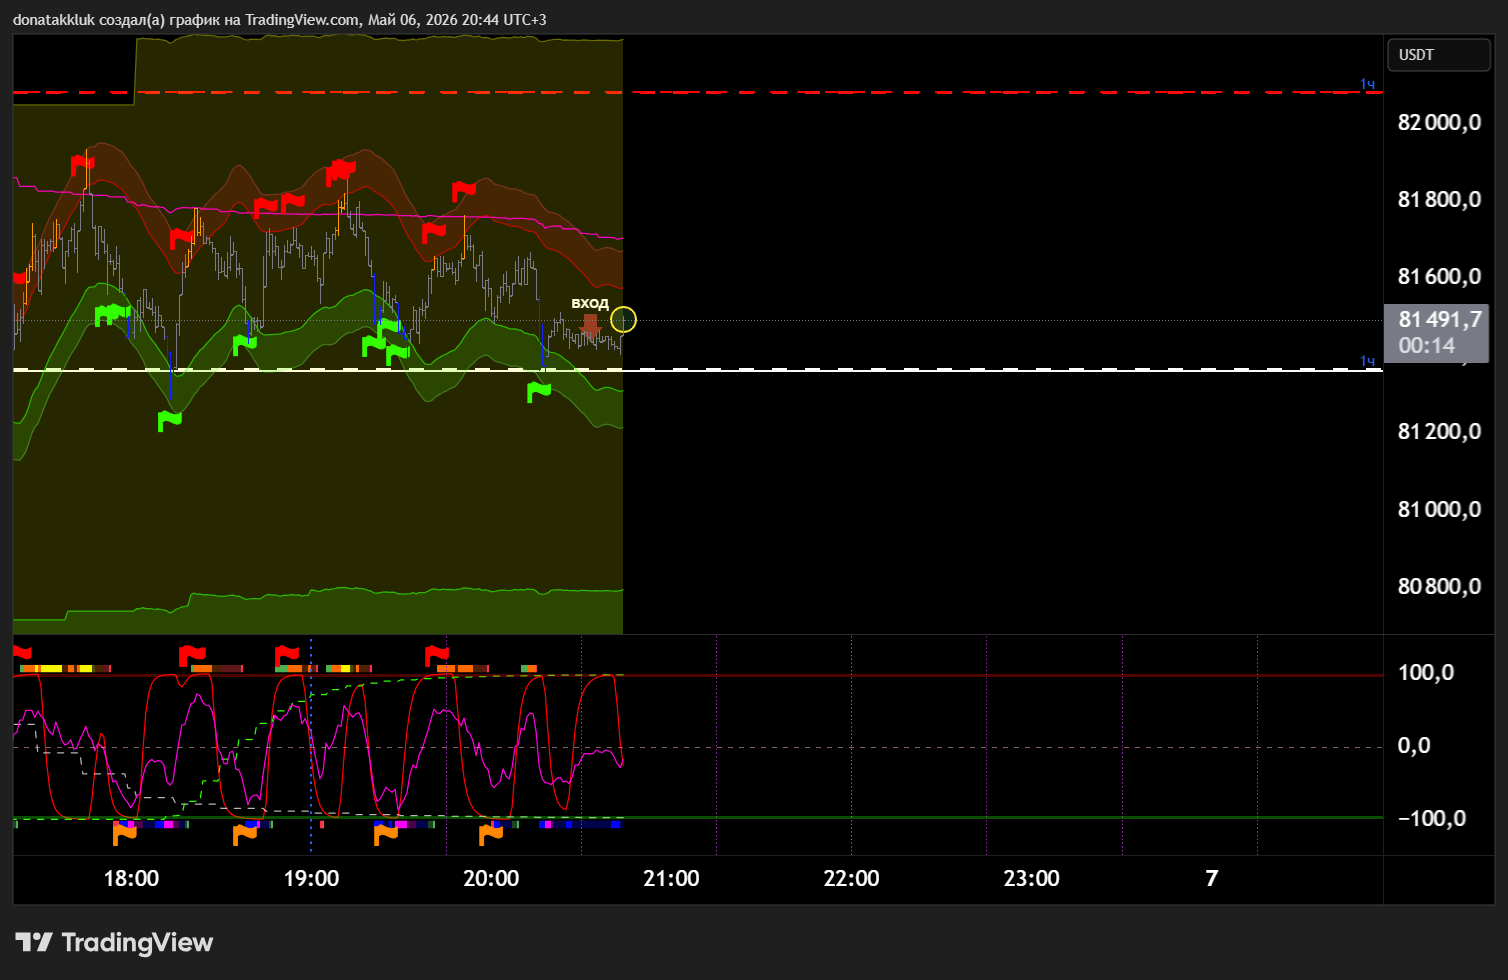Image resolution: width=1508 pixels, height=980 pixels.
Task: Click the 00:14 bar countdown timer
Action: [x=1427, y=346]
